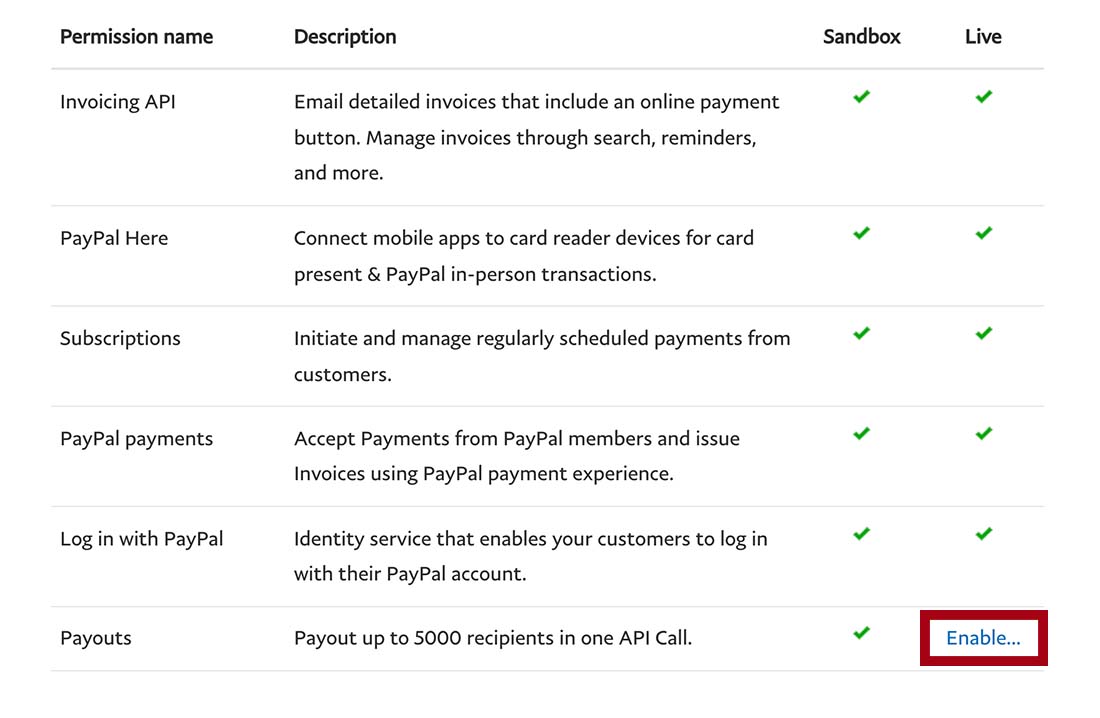Click the Sandbox column header
Screen dimensions: 1100x718
(x=861, y=37)
